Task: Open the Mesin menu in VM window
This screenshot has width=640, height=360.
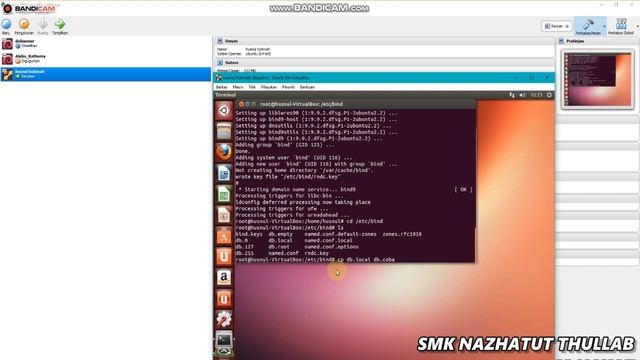Action: tap(238, 87)
